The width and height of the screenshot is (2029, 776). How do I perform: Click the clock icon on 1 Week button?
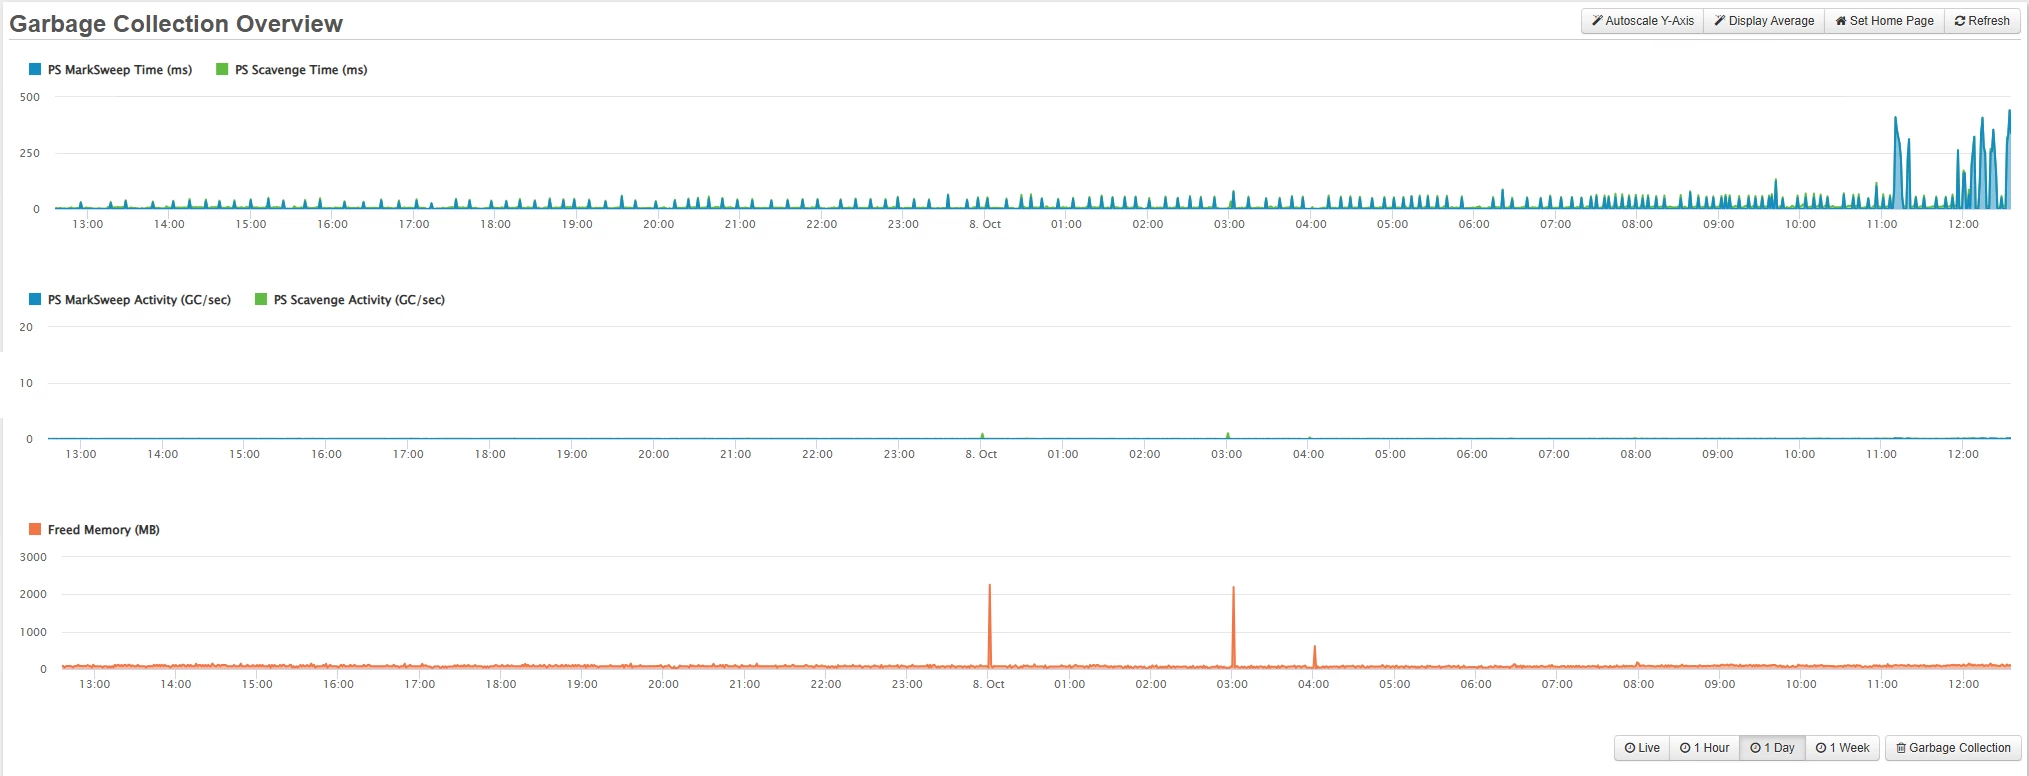click(1821, 748)
